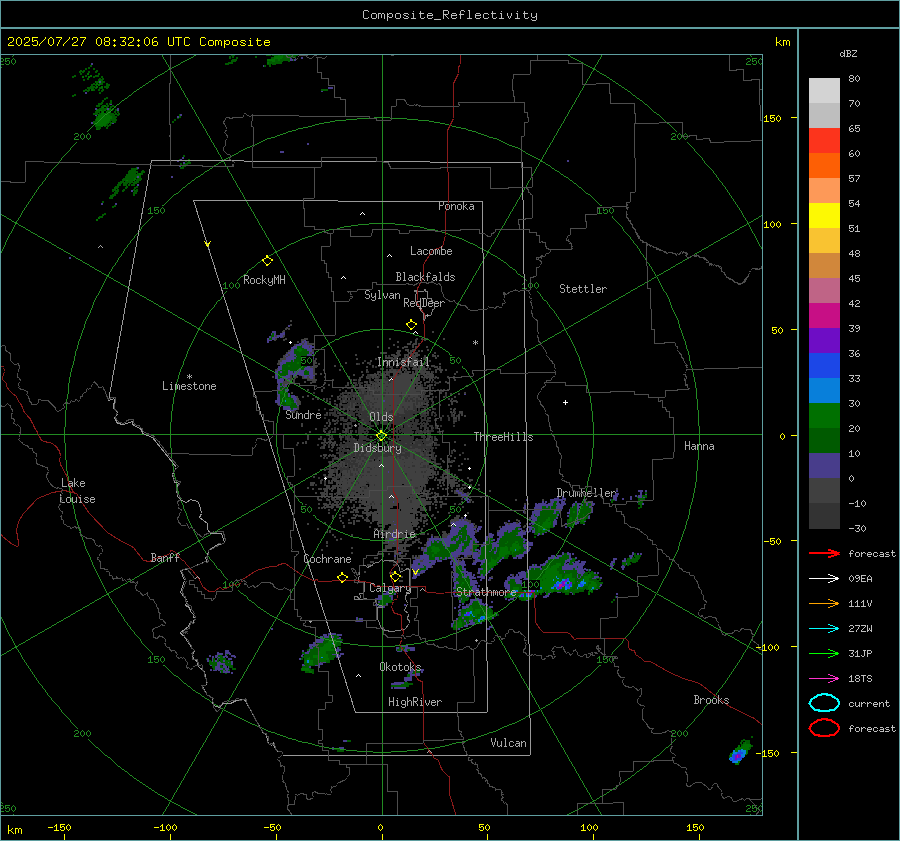This screenshot has height=841, width=900.
Task: Click the 18TS legend label
Action: (860, 679)
